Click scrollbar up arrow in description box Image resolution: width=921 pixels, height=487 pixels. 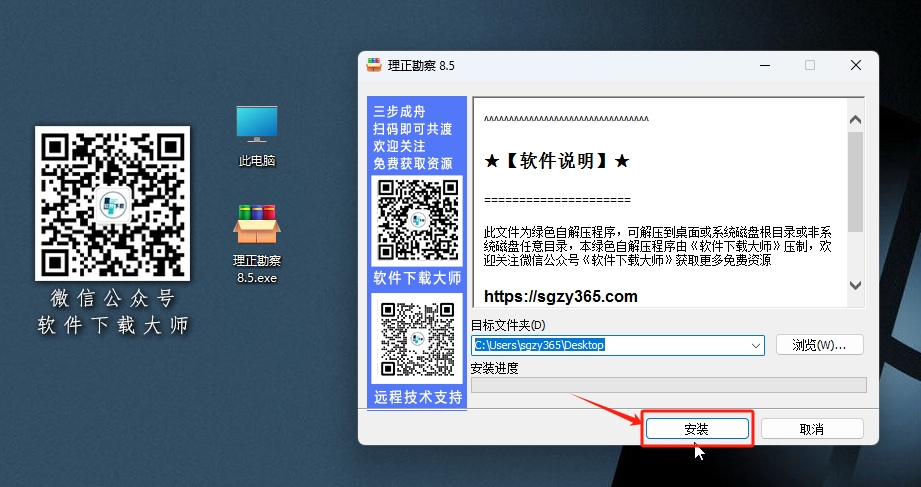click(855, 119)
